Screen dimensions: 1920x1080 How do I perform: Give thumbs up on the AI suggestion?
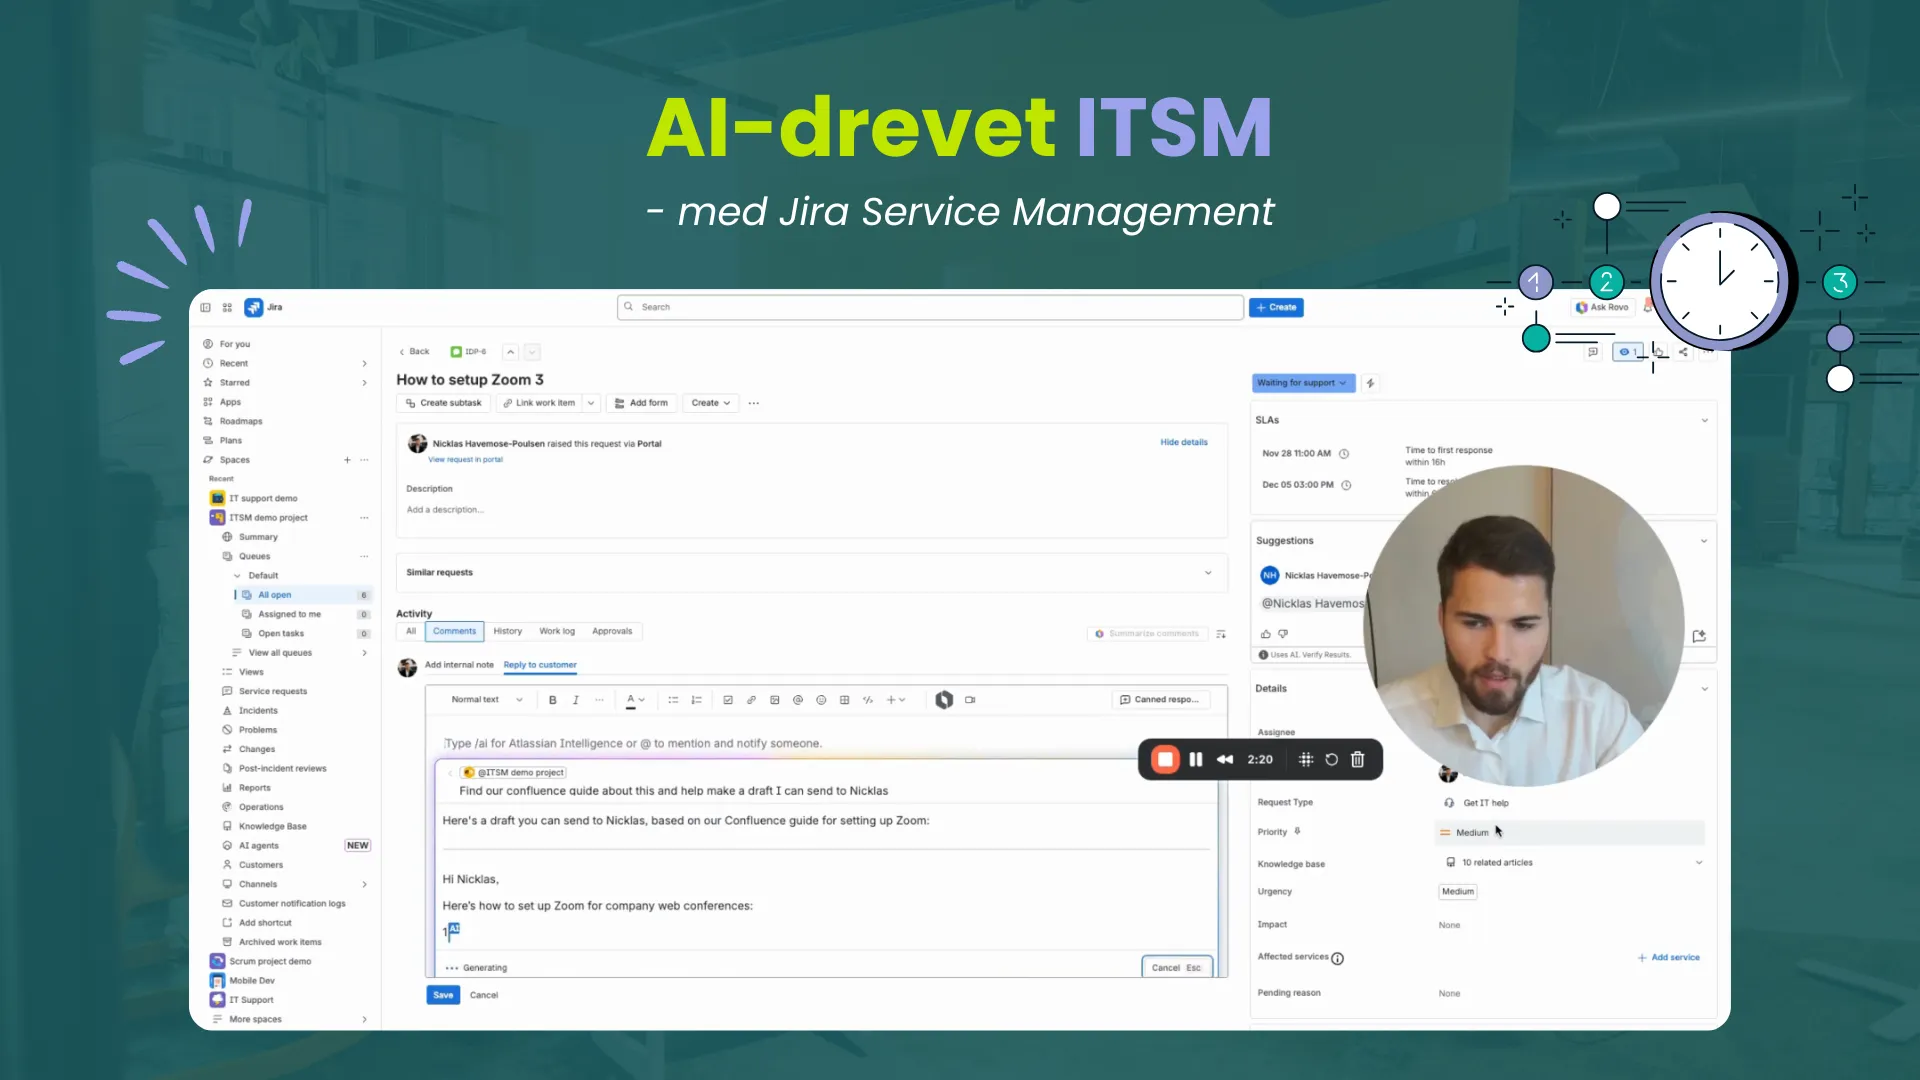pyautogui.click(x=1265, y=633)
